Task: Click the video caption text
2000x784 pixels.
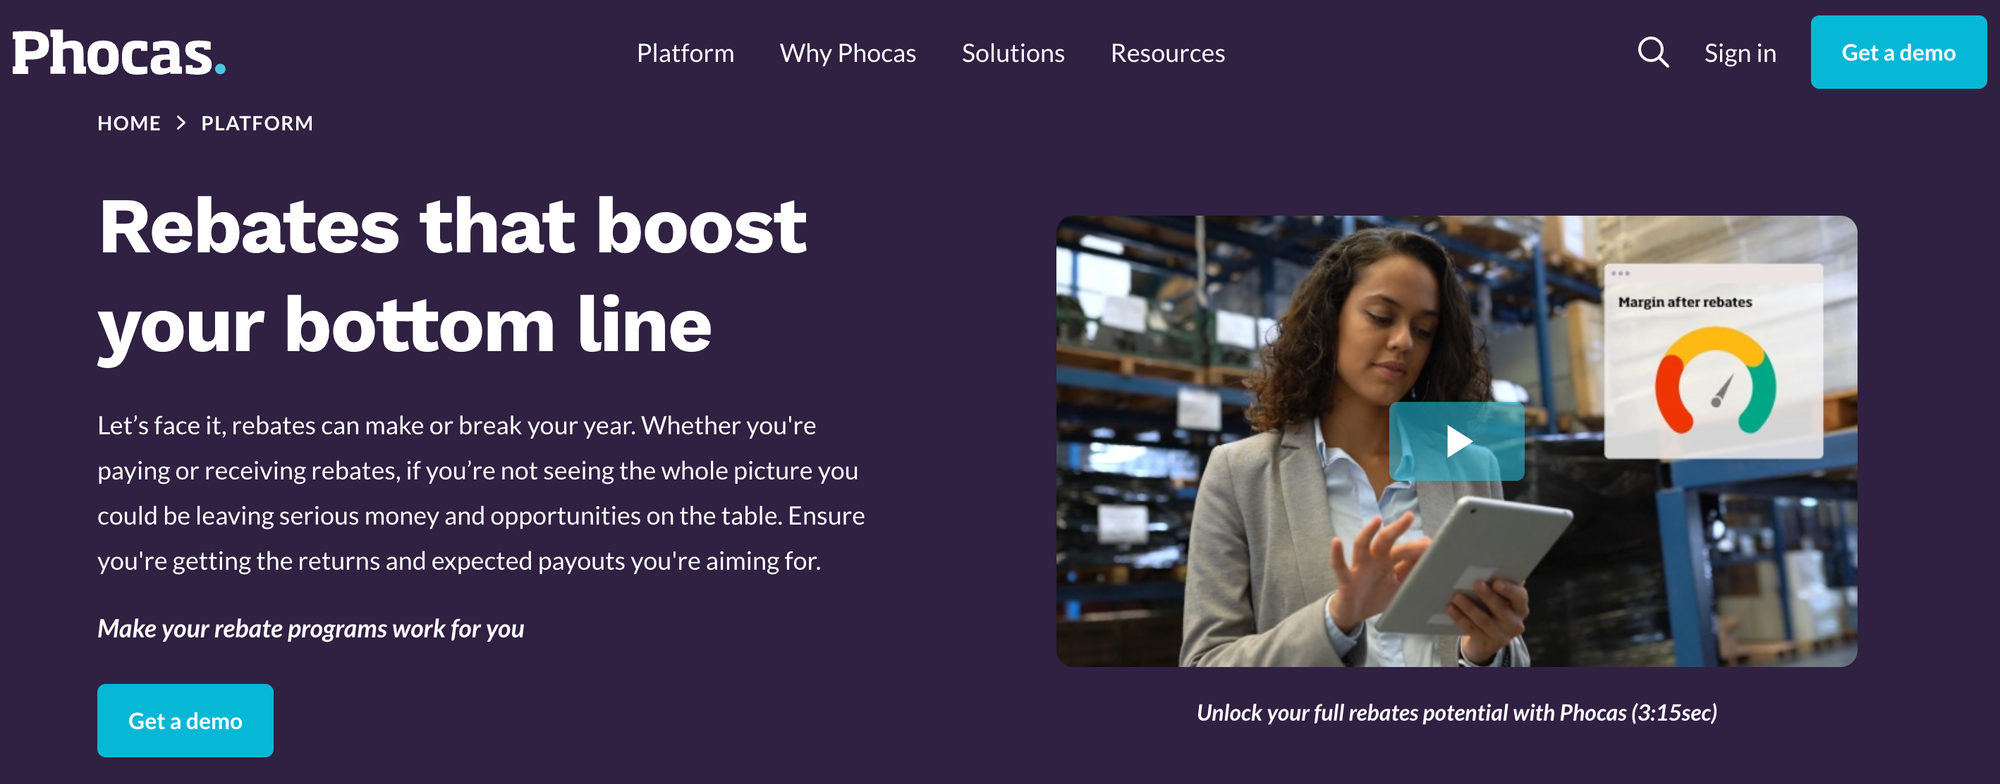Action: tap(1457, 713)
